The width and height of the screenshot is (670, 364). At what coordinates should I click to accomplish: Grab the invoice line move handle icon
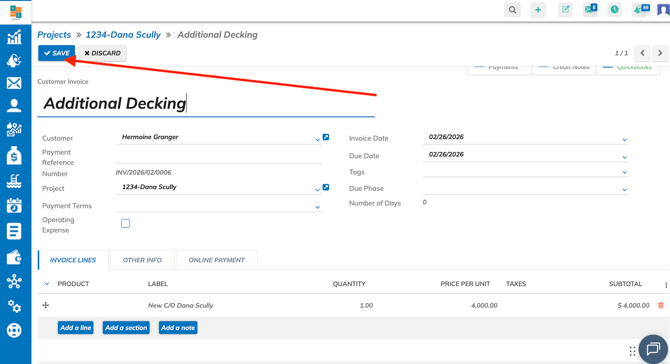tap(46, 305)
